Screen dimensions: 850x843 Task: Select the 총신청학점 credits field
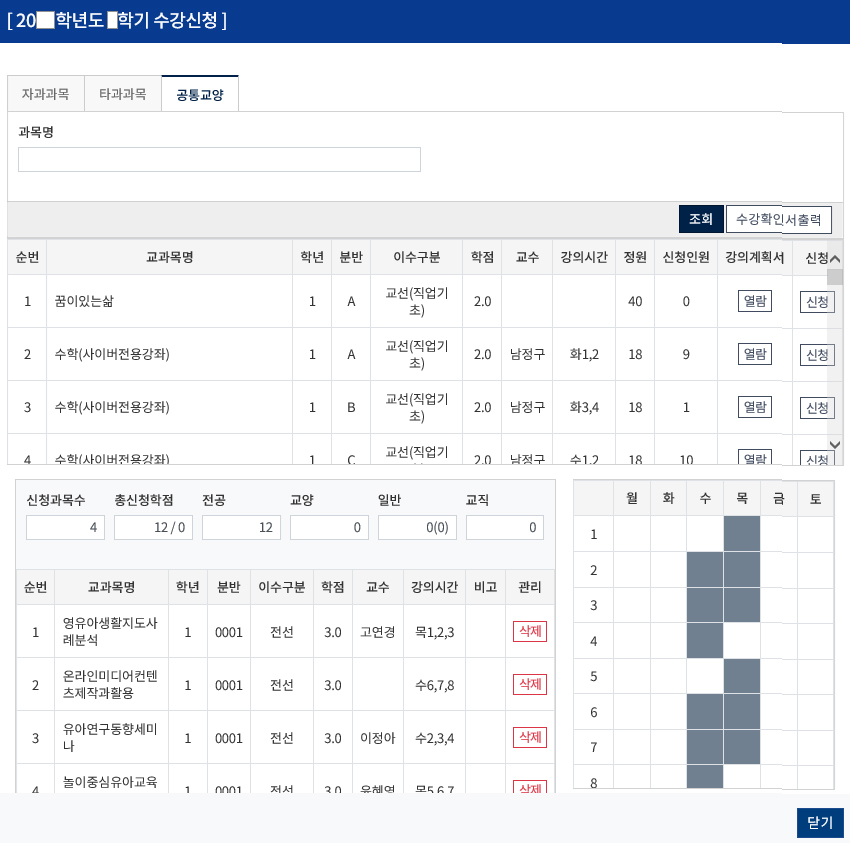[155, 529]
